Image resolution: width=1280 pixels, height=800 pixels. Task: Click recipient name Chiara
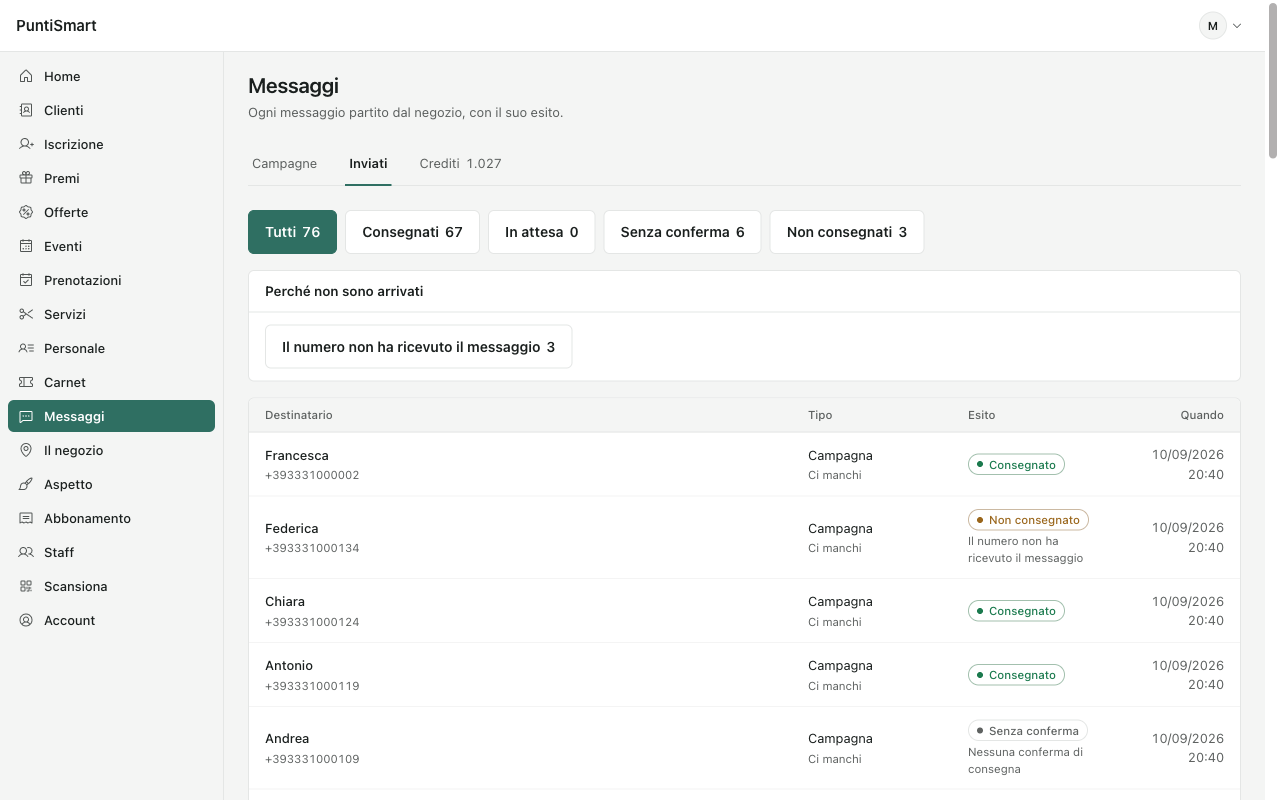click(285, 602)
